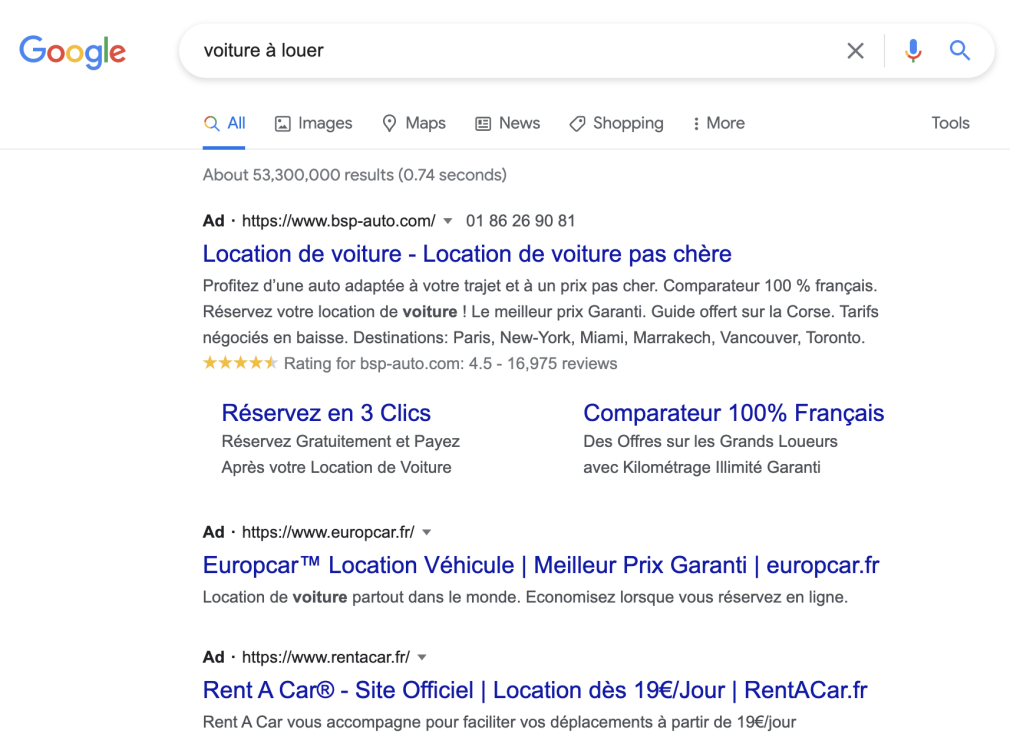Activate voice search with the microphone icon
The image size is (1010, 750).
[x=912, y=50]
